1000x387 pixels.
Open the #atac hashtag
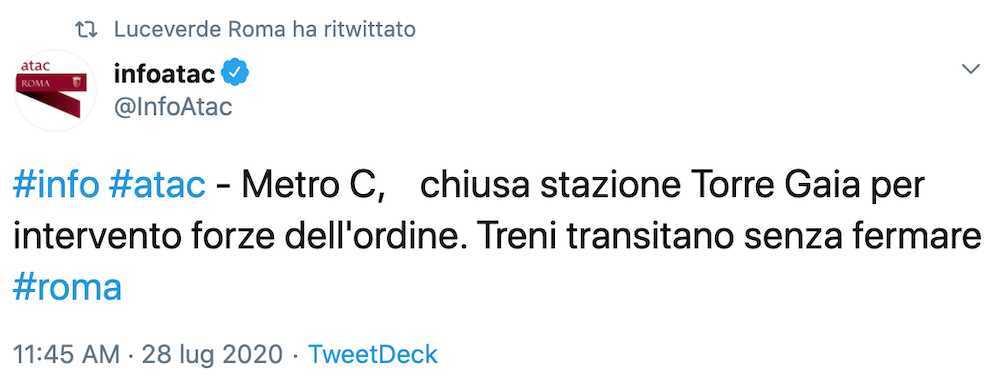(157, 186)
